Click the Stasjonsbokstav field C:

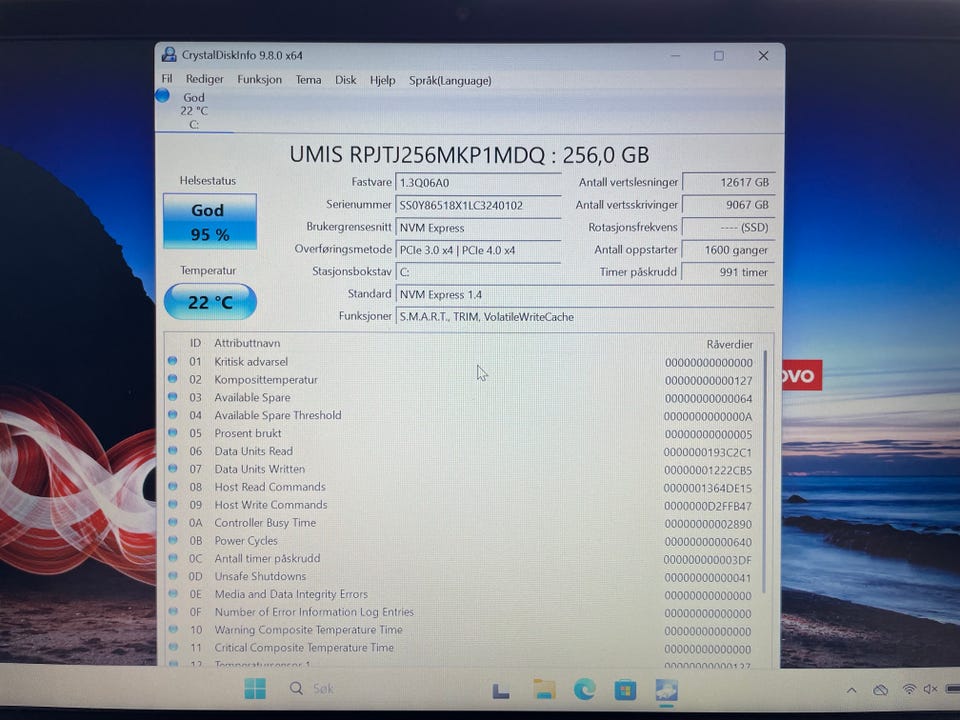click(478, 272)
